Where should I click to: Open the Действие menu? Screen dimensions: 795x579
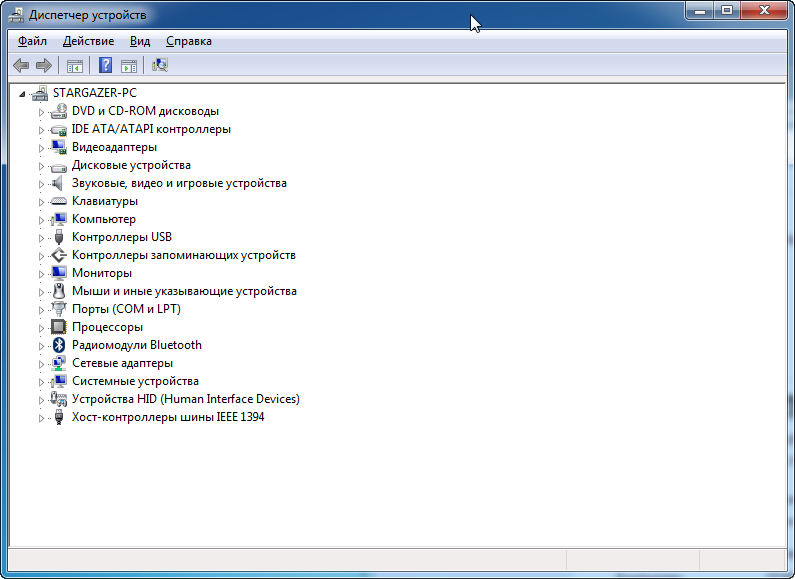(x=88, y=41)
